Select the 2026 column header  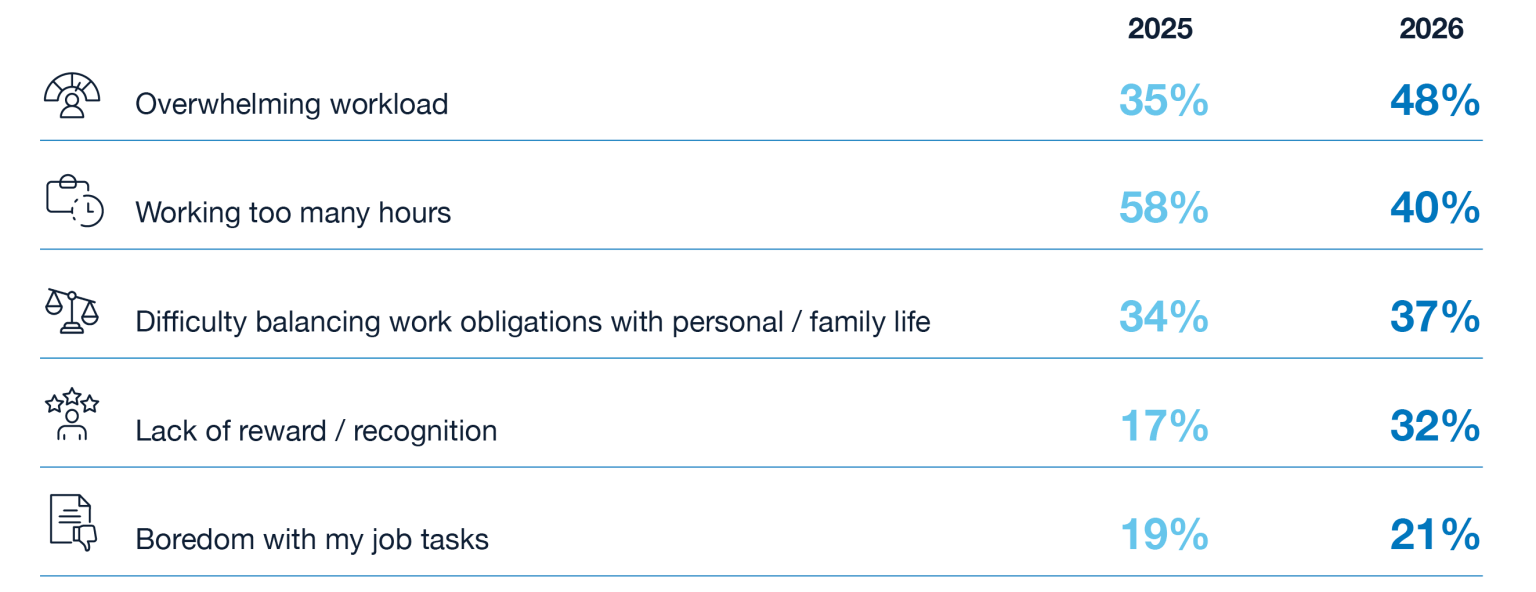coord(1431,30)
